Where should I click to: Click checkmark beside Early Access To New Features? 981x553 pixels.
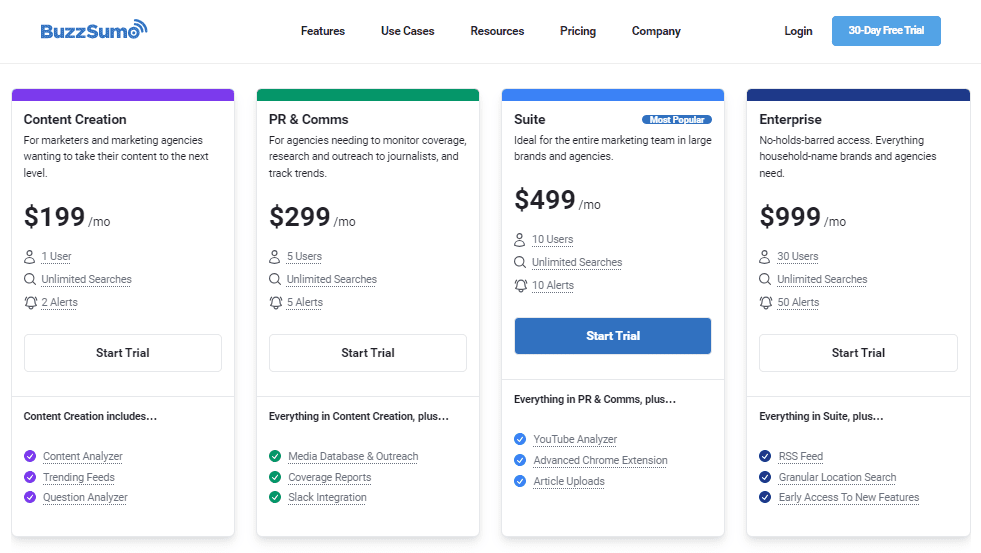click(765, 497)
